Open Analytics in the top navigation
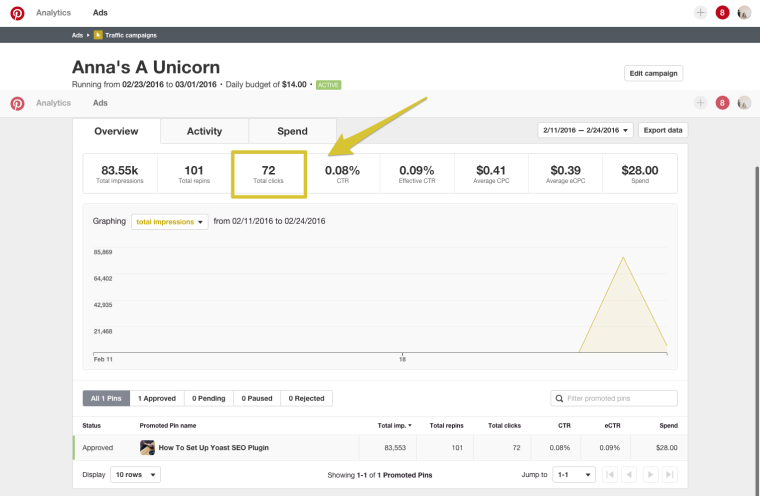 (53, 13)
